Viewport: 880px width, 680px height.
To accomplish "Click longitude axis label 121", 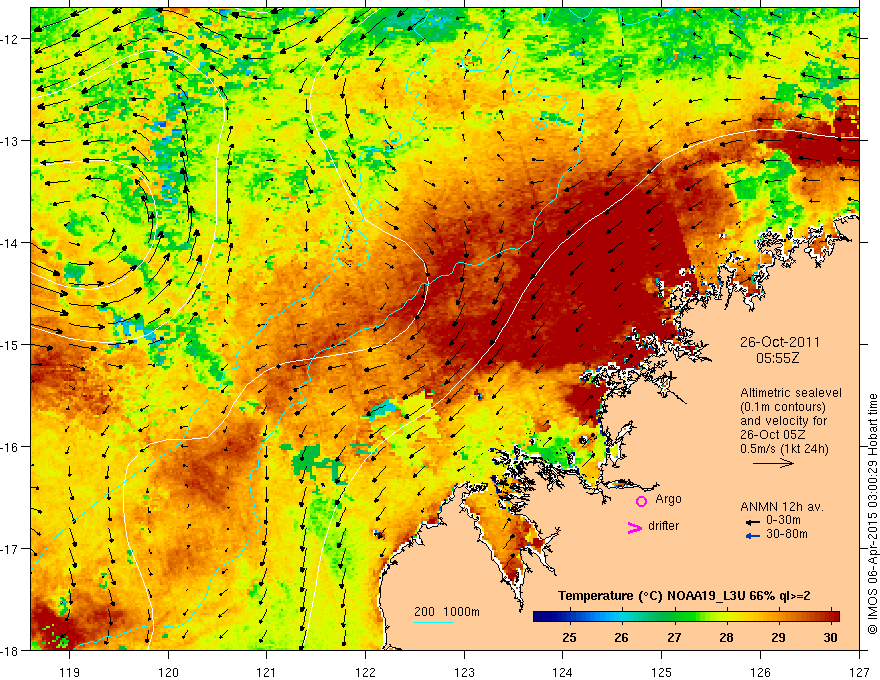I will (266, 672).
